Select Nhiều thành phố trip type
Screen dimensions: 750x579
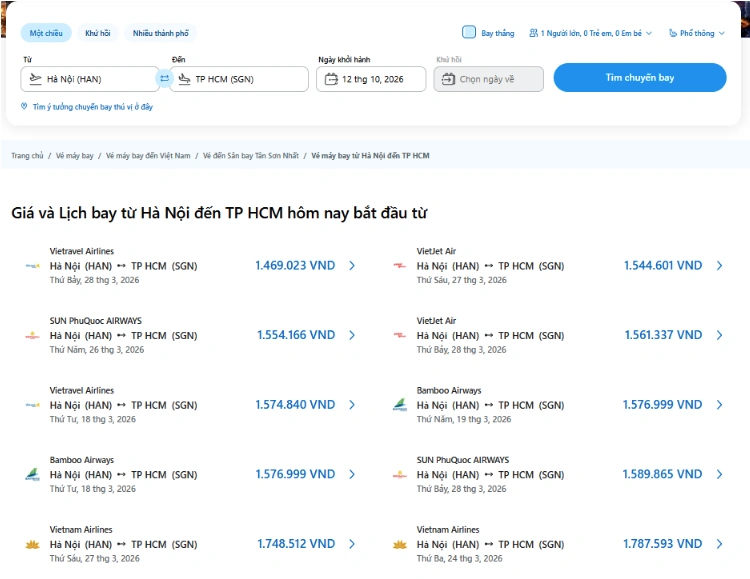pos(161,33)
